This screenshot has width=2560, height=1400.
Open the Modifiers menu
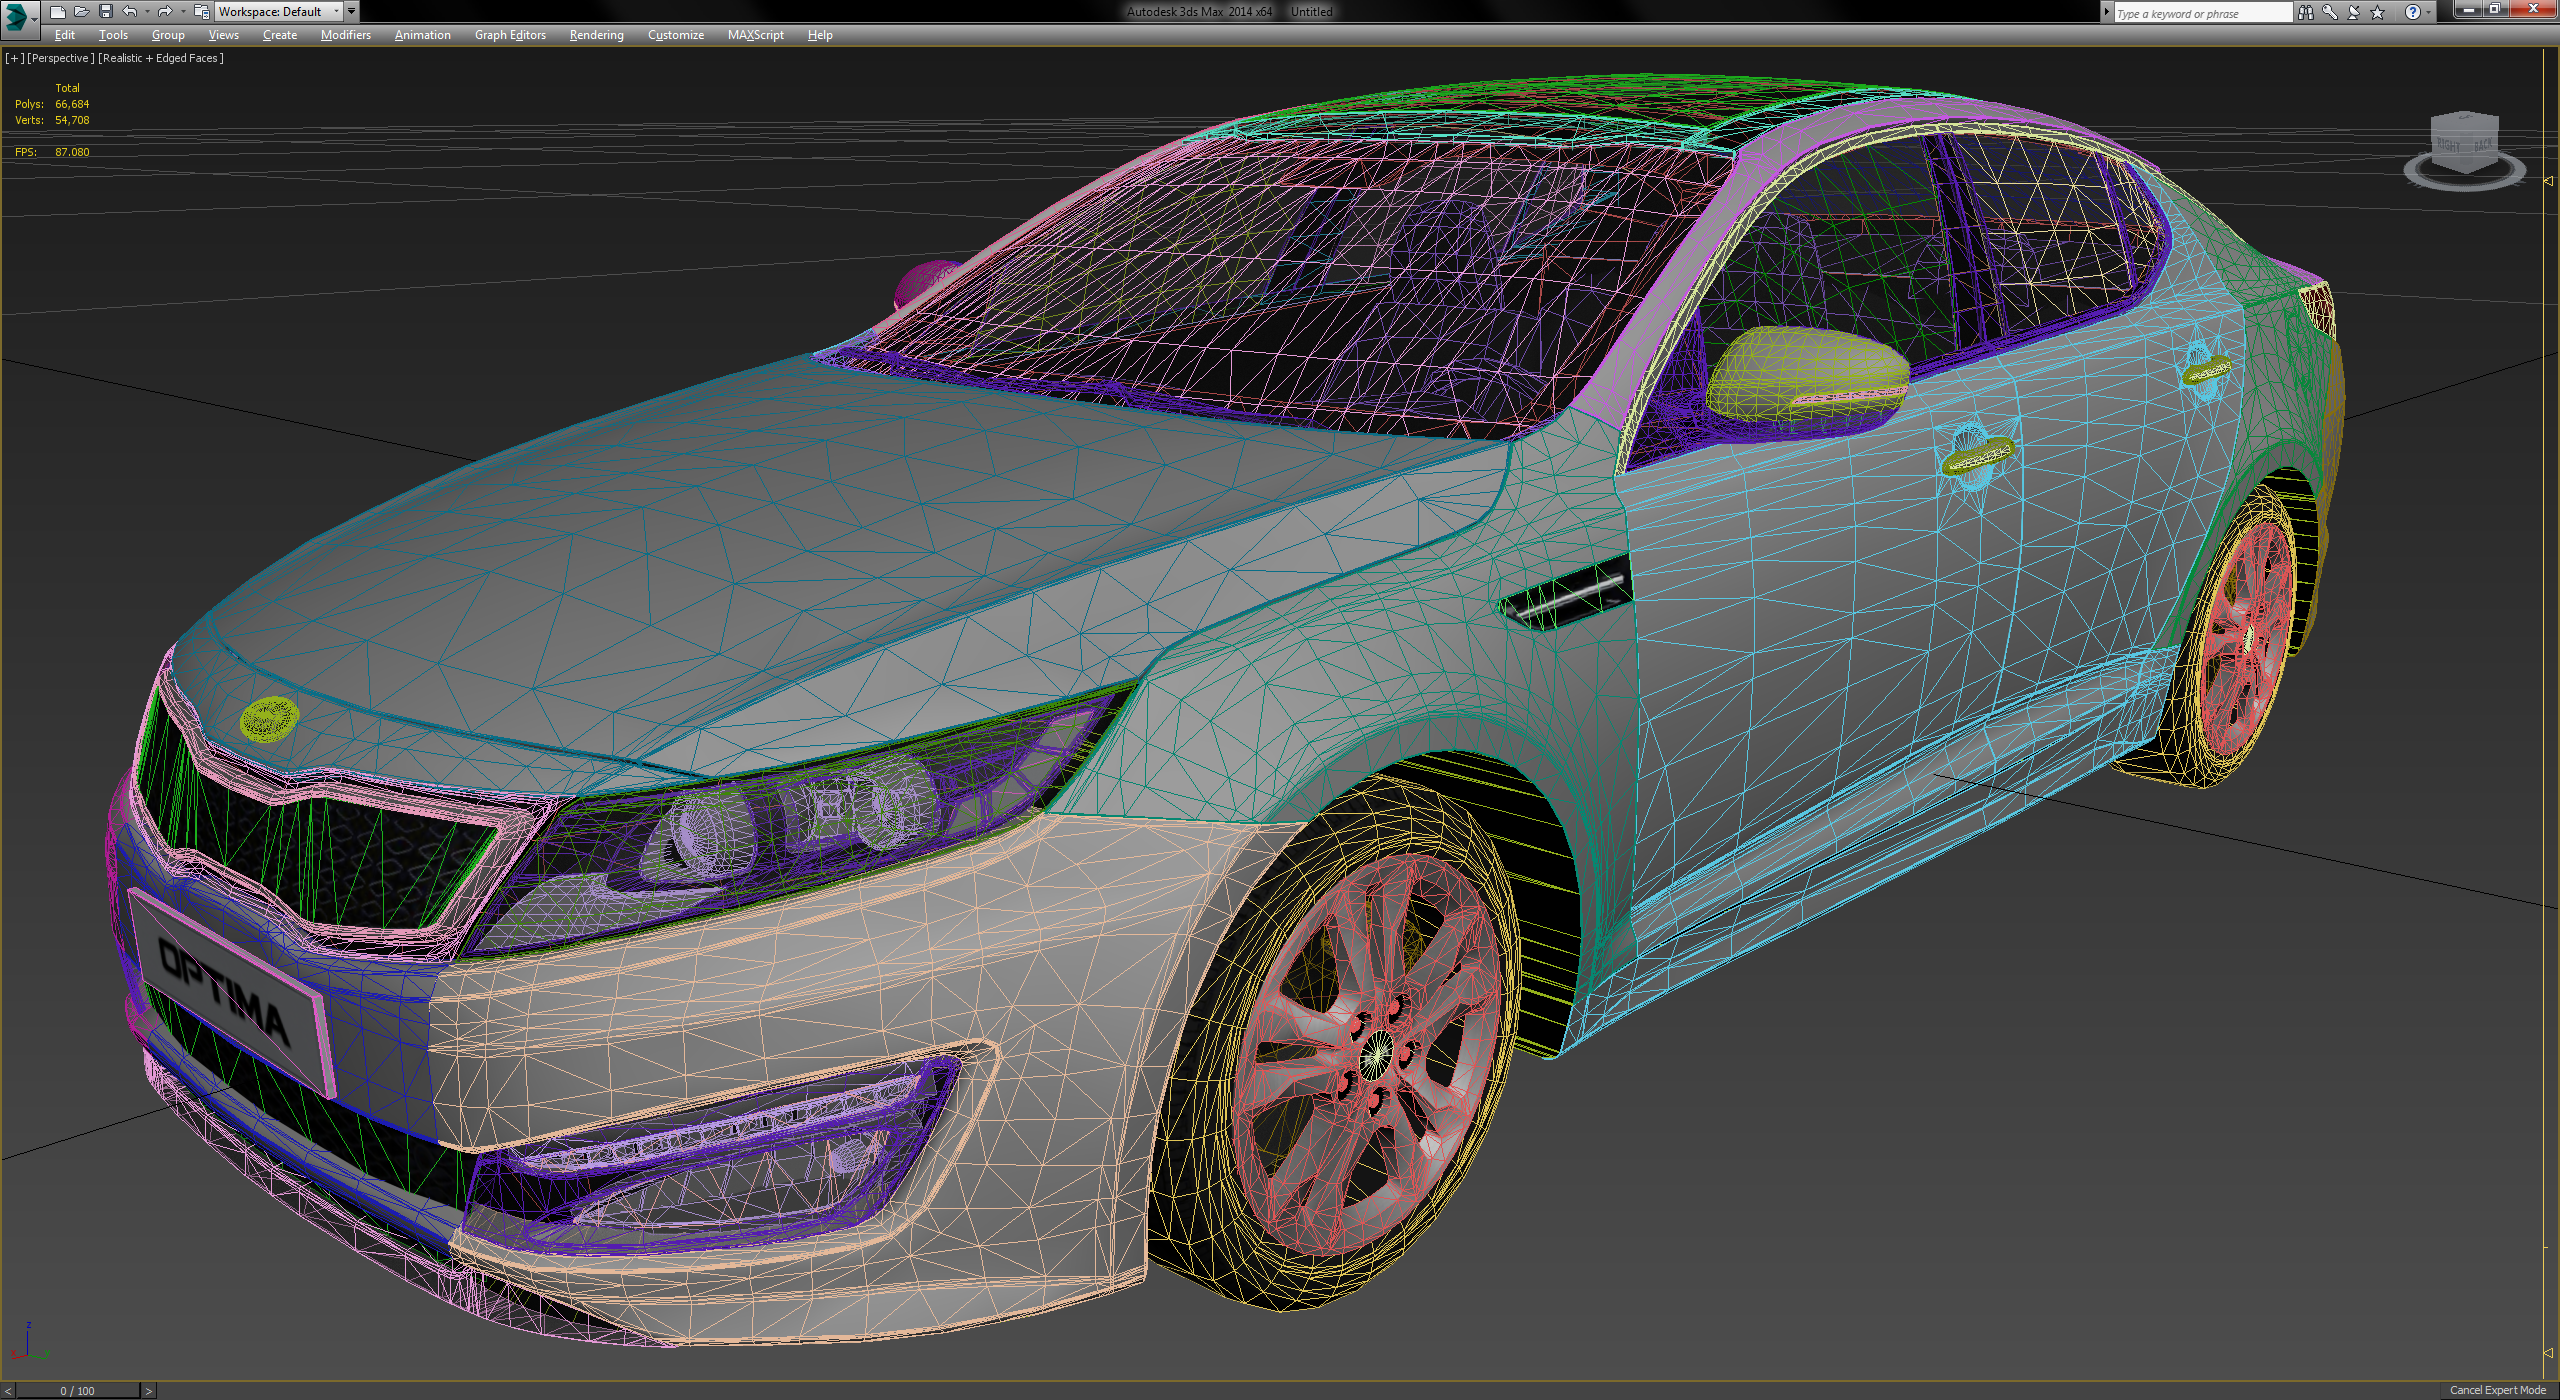tap(345, 35)
